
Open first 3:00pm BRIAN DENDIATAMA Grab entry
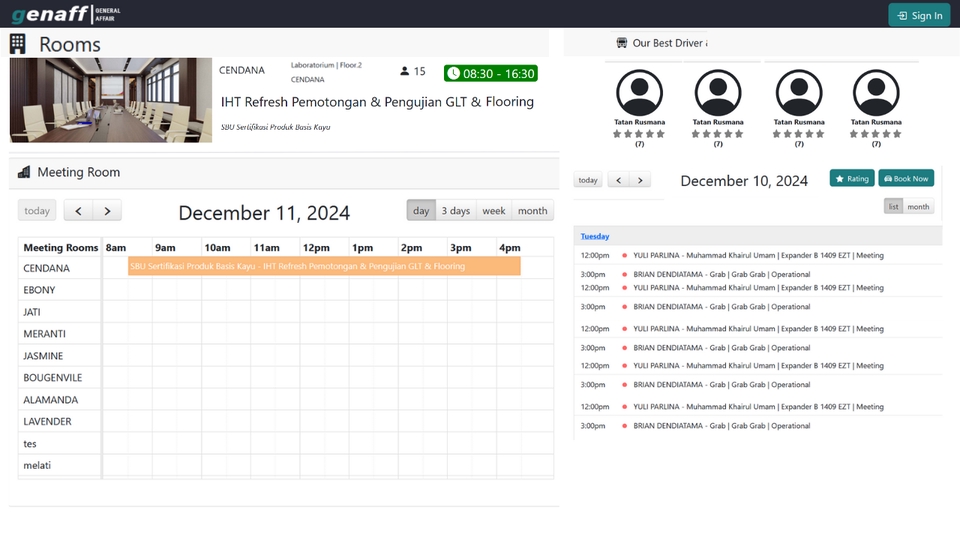click(x=758, y=274)
